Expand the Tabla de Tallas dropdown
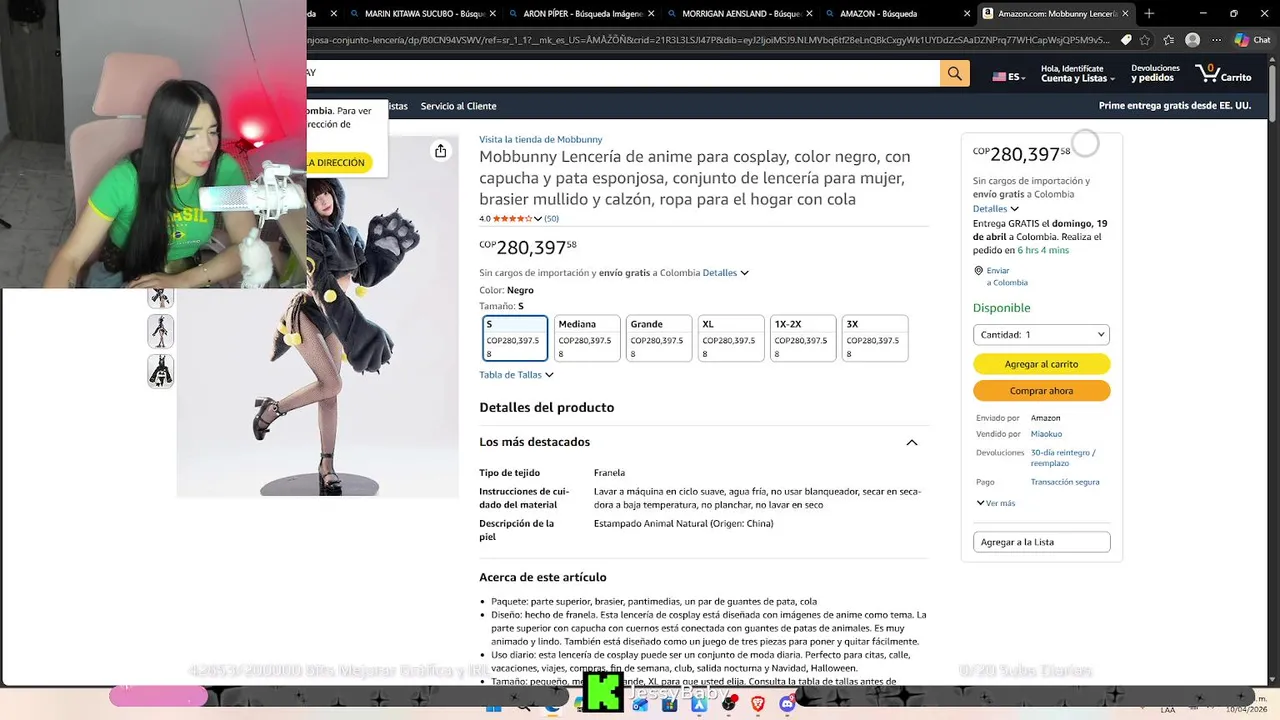1280x720 pixels. pyautogui.click(x=516, y=375)
